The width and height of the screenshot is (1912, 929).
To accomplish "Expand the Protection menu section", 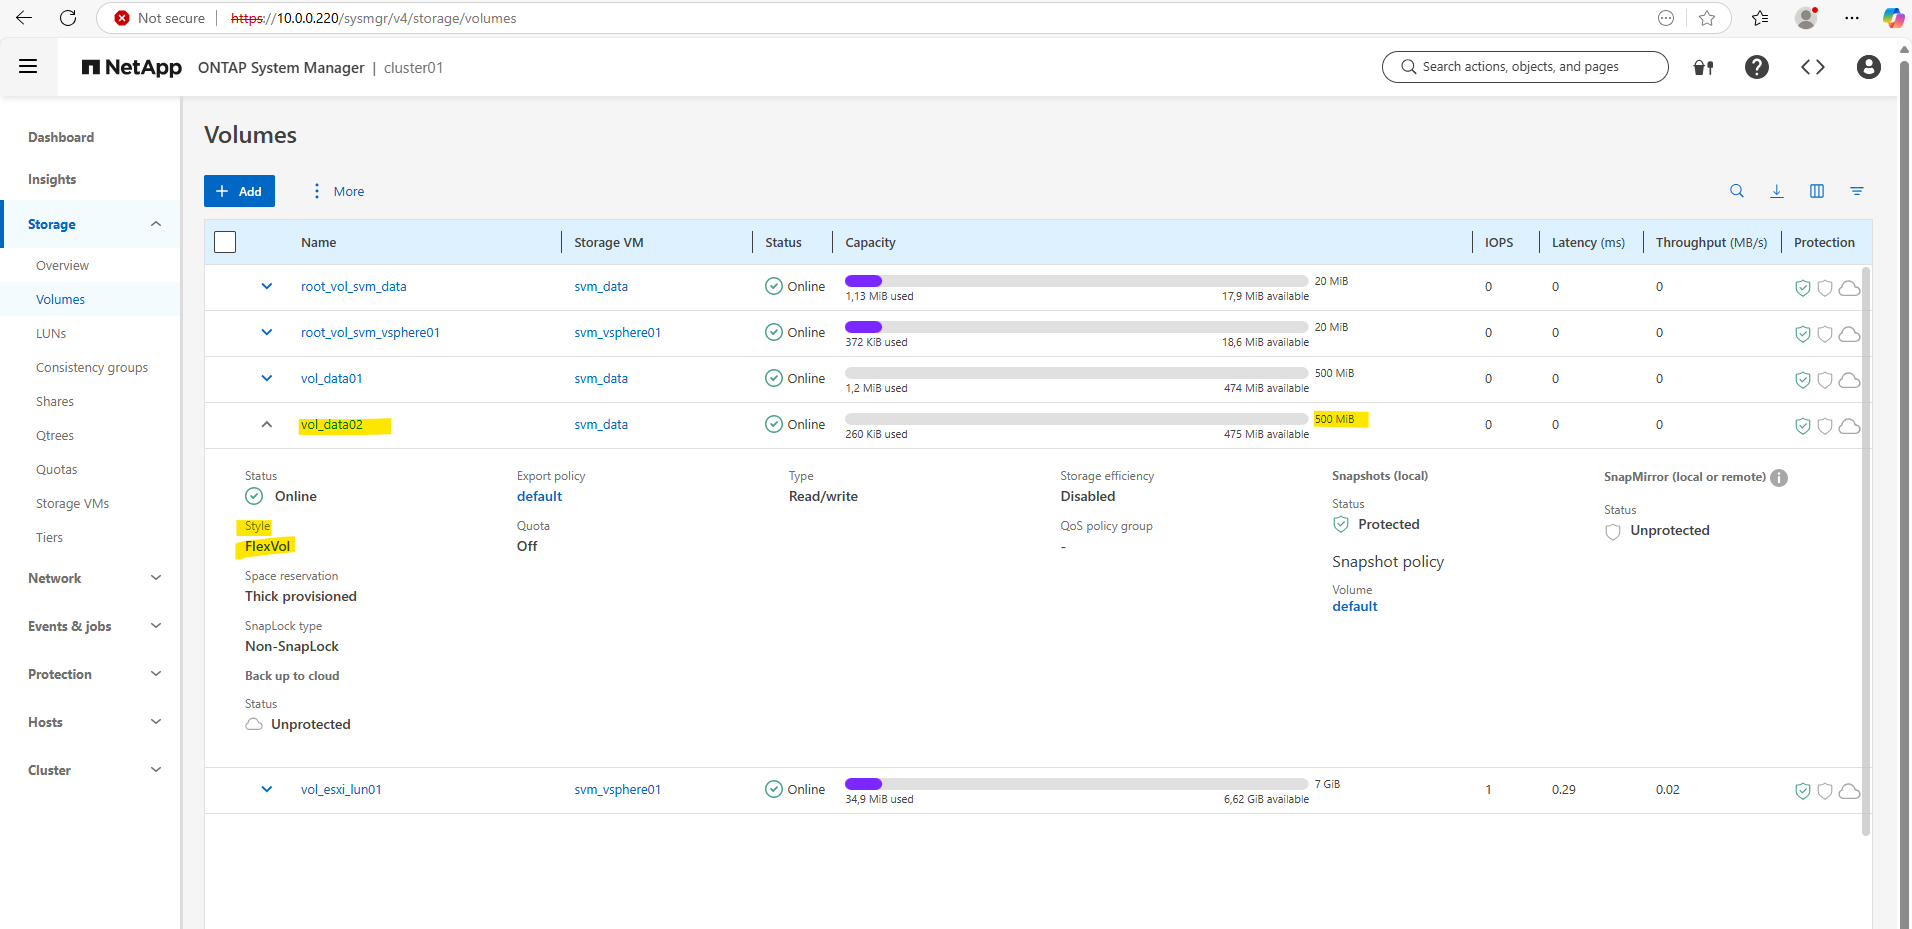I will coord(156,674).
